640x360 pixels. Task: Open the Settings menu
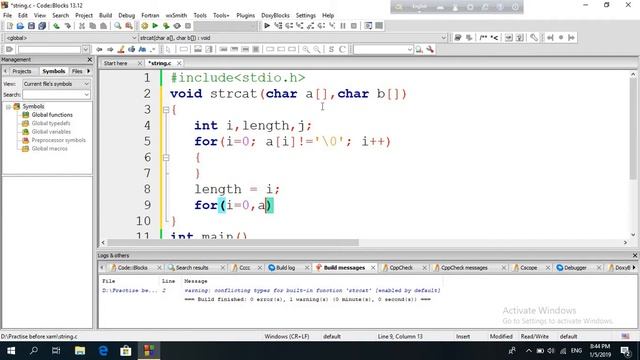(x=306, y=15)
